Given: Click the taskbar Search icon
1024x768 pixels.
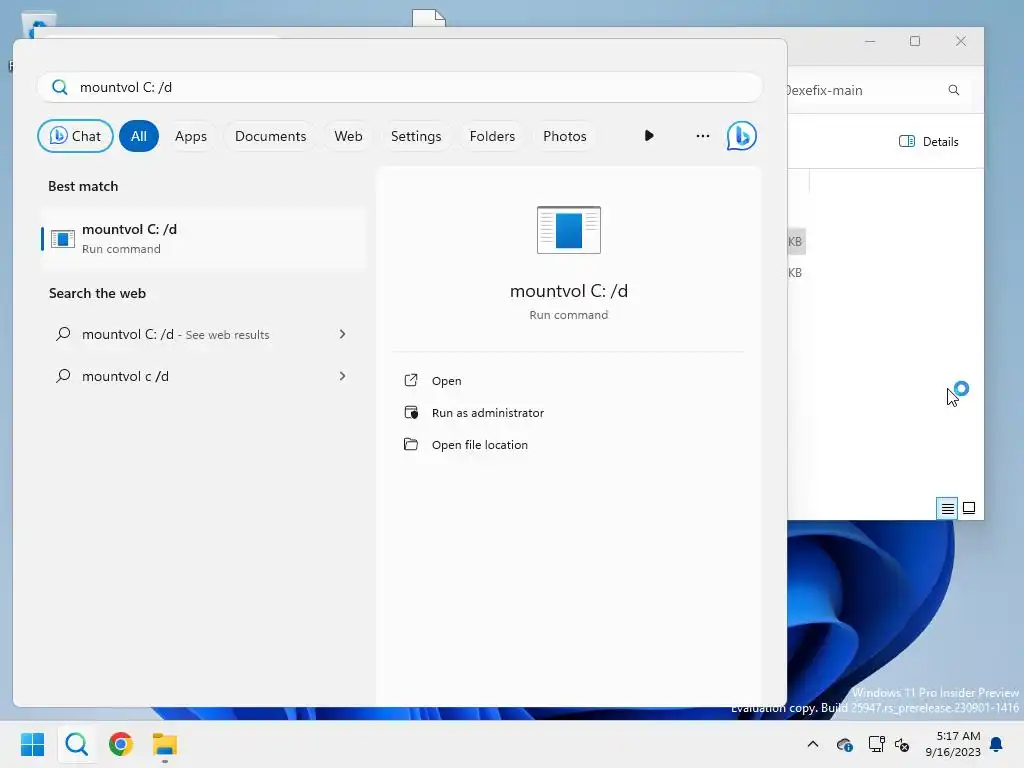Looking at the screenshot, I should coord(76,744).
